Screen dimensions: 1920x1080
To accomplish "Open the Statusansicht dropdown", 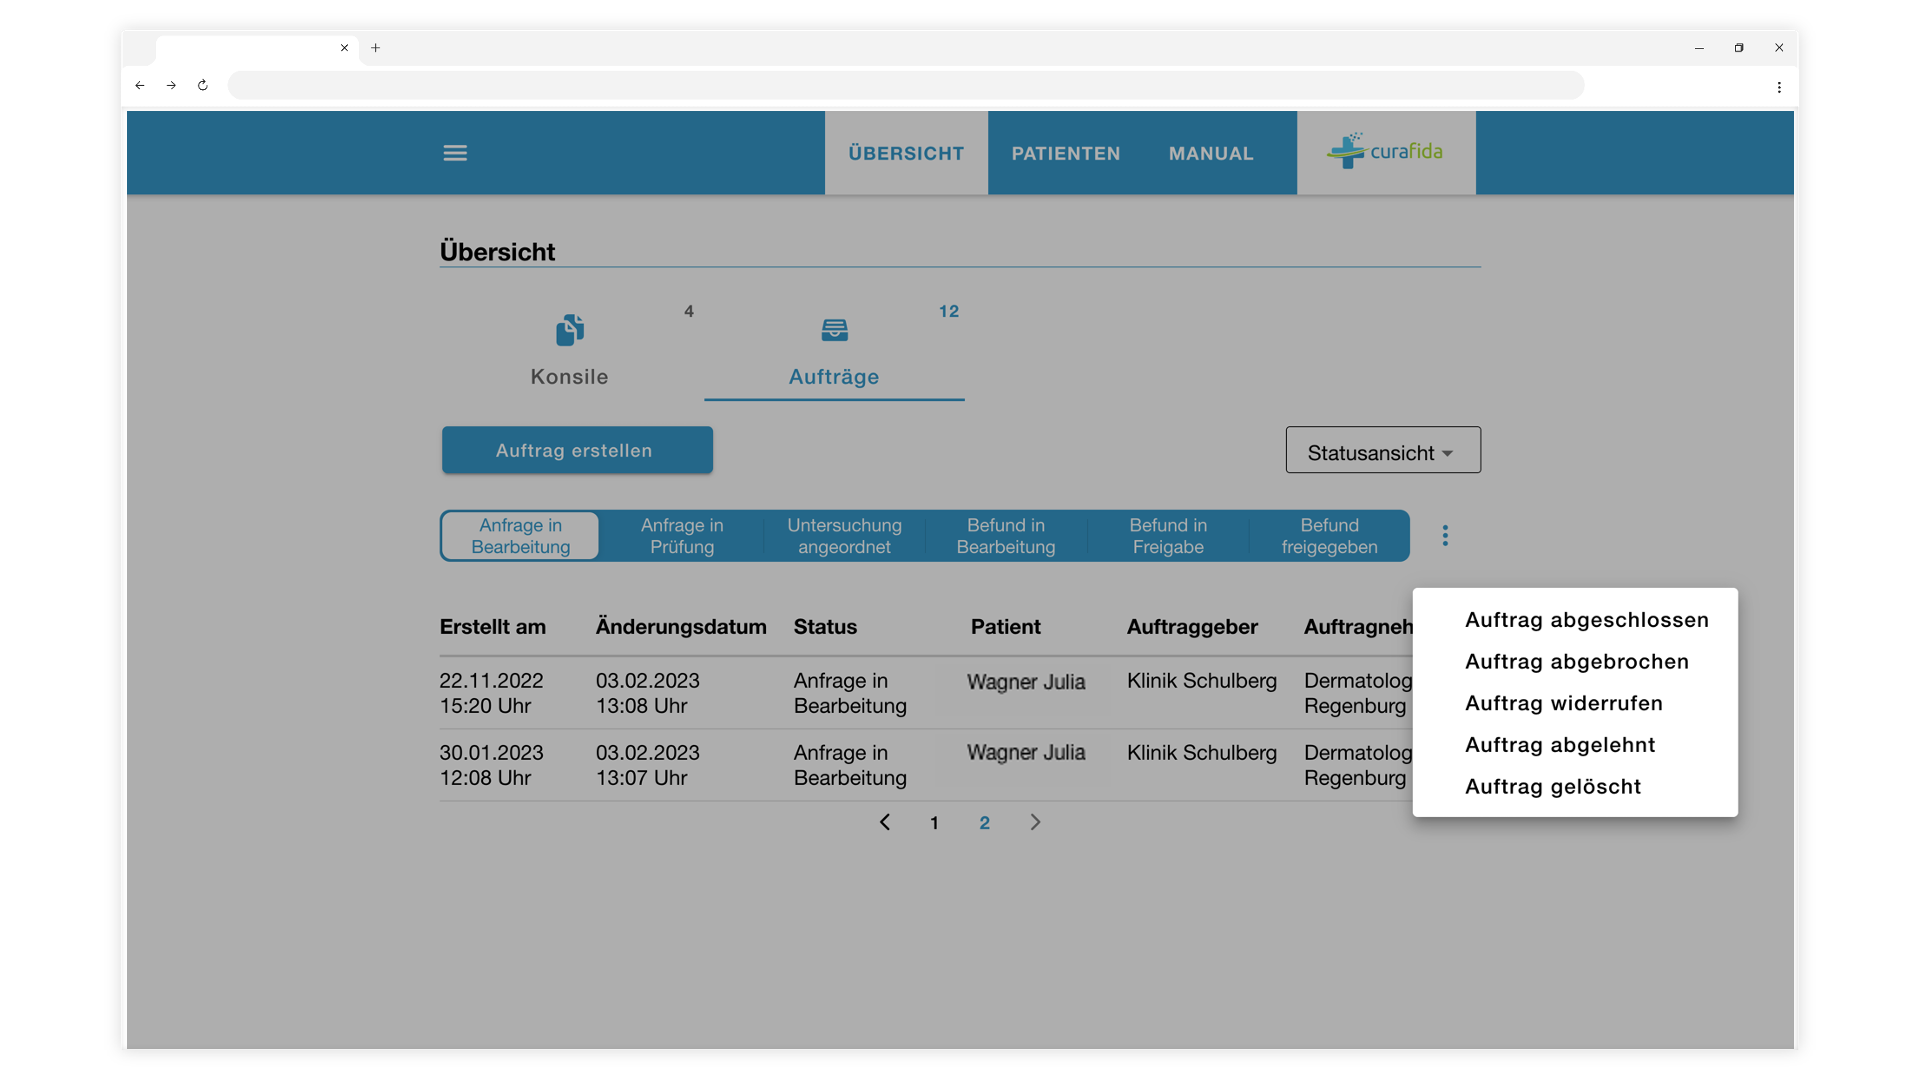I will pos(1383,451).
